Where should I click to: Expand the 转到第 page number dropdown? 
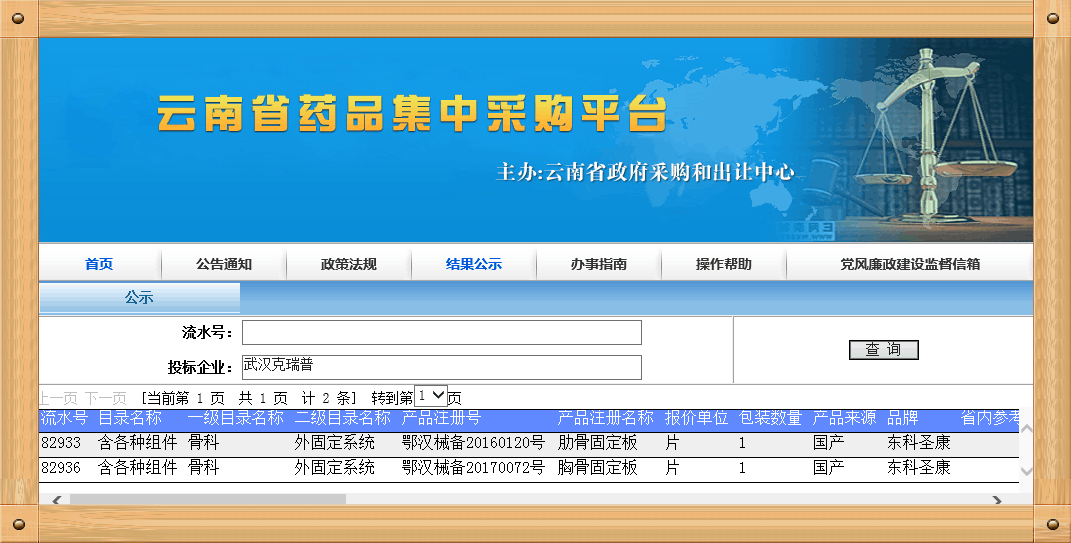click(431, 396)
